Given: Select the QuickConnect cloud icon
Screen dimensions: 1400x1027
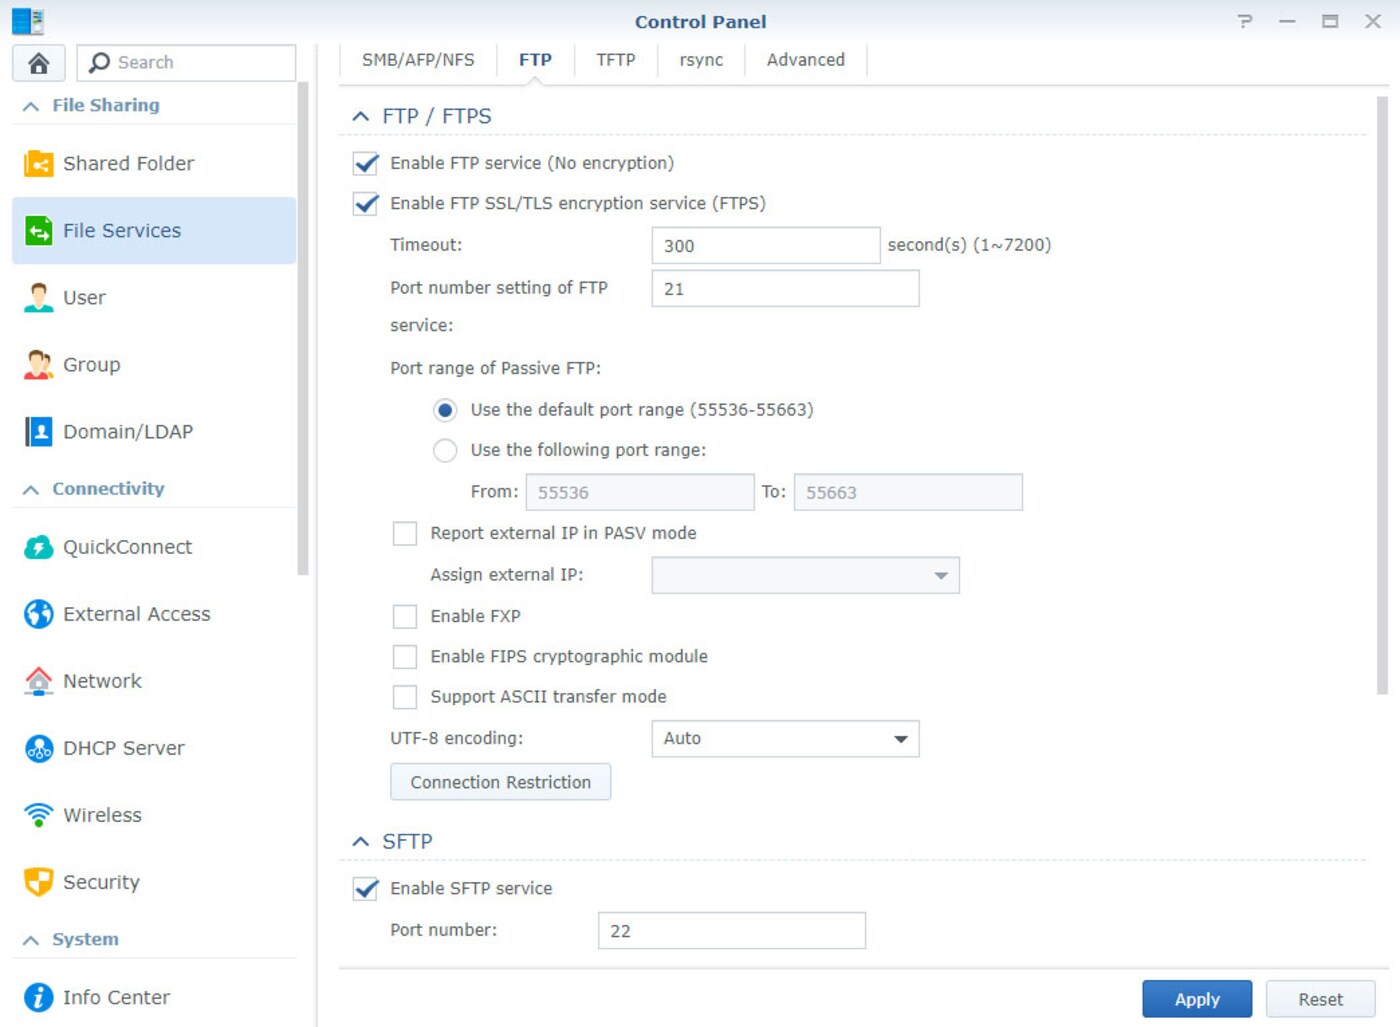Looking at the screenshot, I should tap(37, 547).
